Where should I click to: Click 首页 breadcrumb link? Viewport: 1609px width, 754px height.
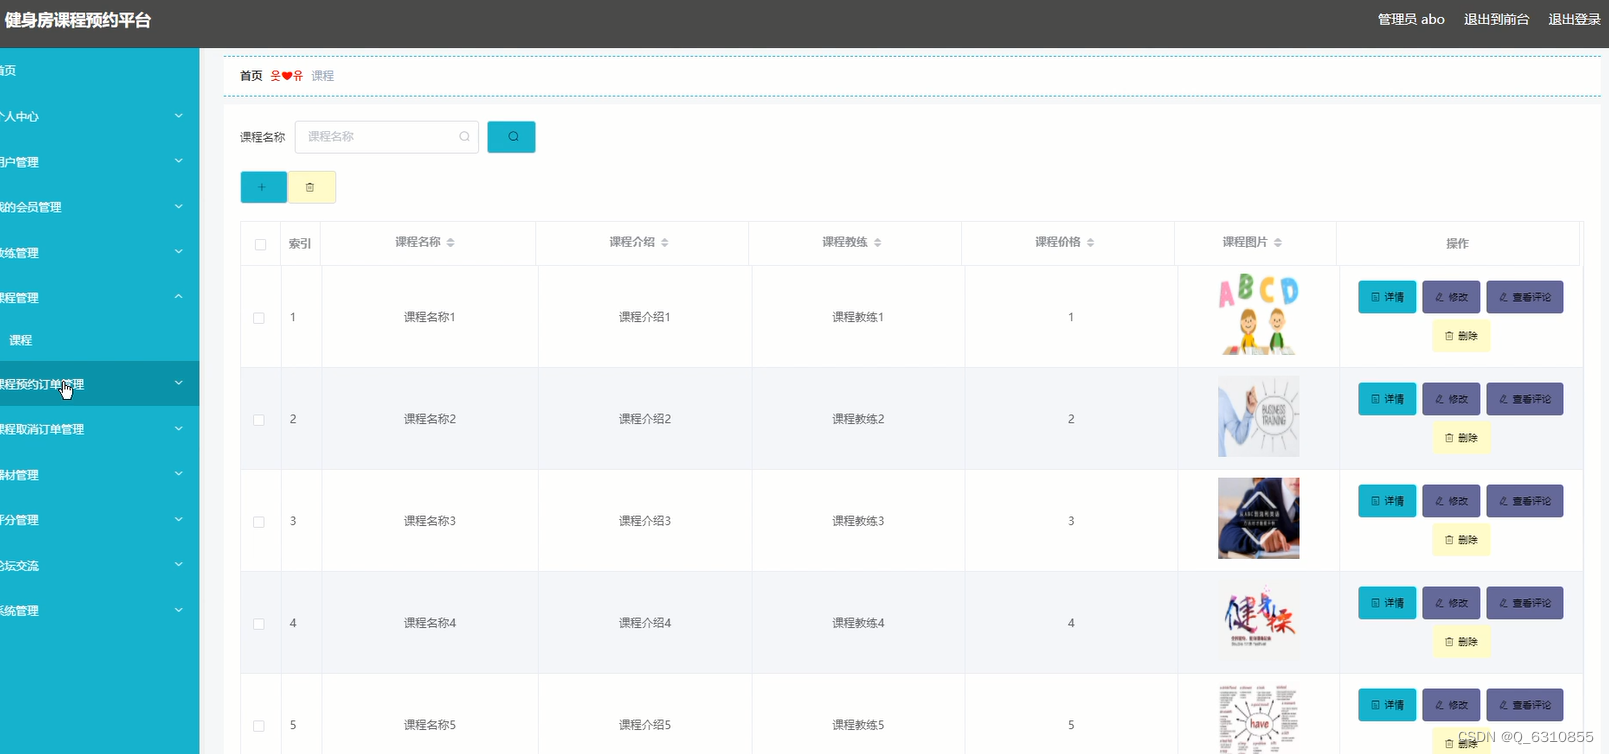(x=251, y=76)
